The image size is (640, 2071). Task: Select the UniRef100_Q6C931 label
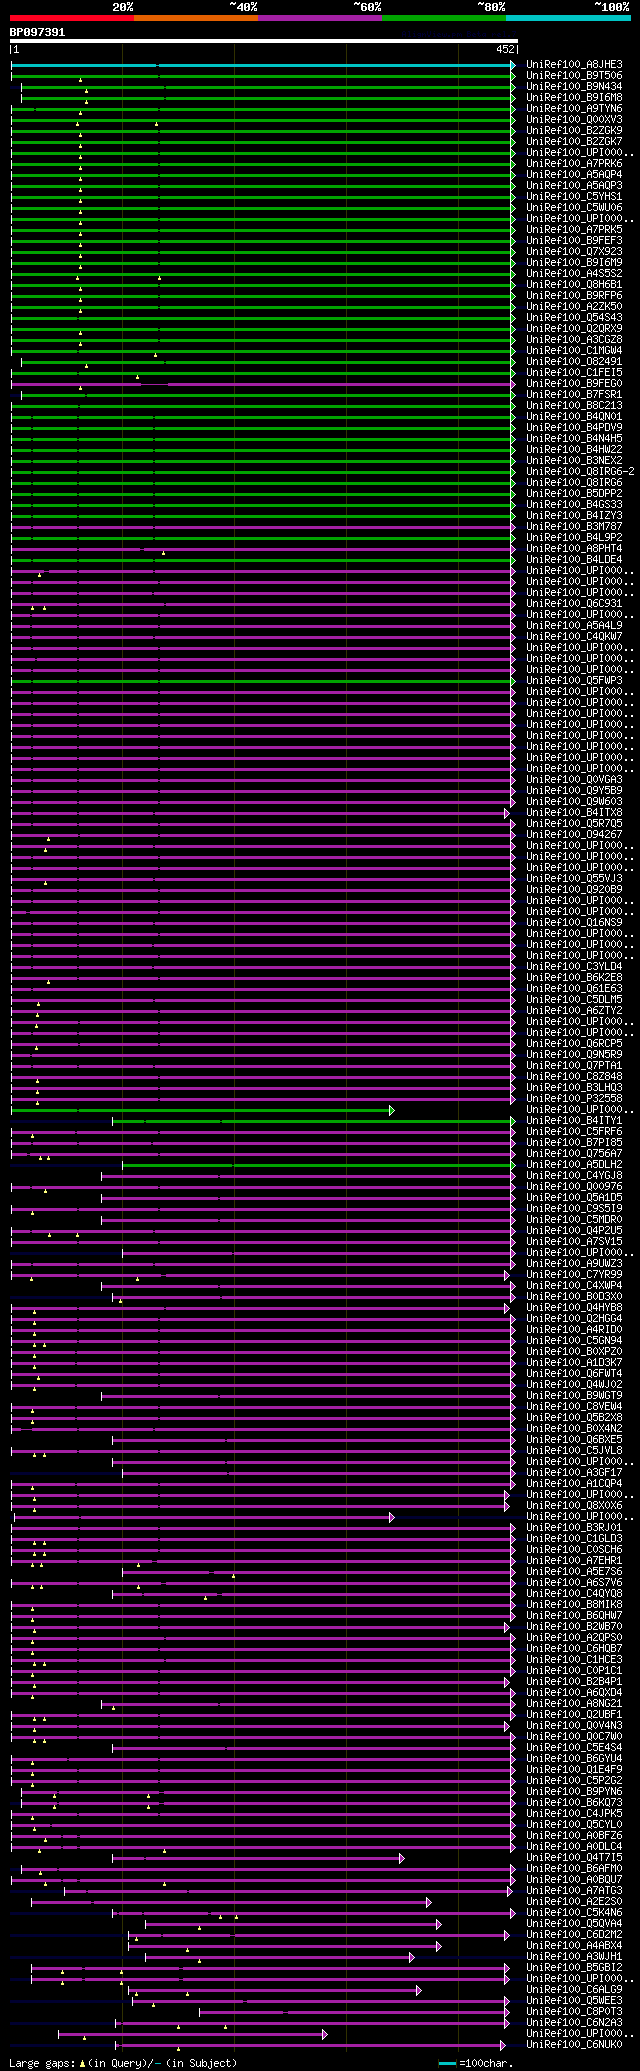point(574,604)
